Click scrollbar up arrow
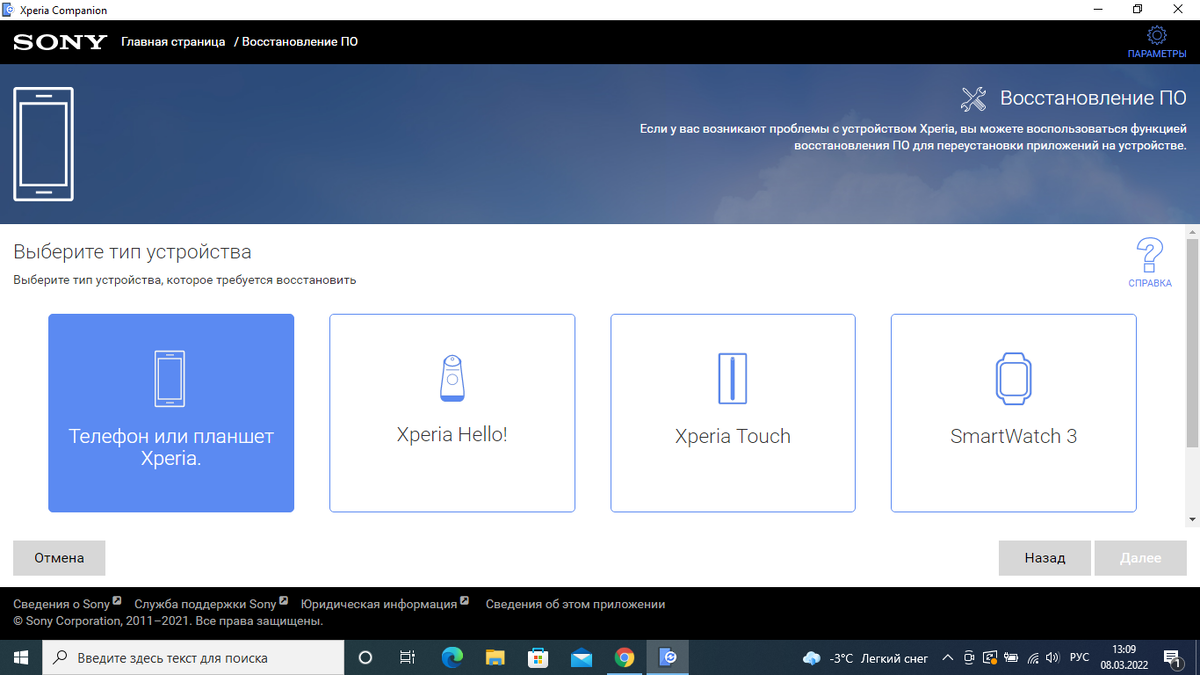Screen dimensions: 1200x675 [x=1192, y=232]
